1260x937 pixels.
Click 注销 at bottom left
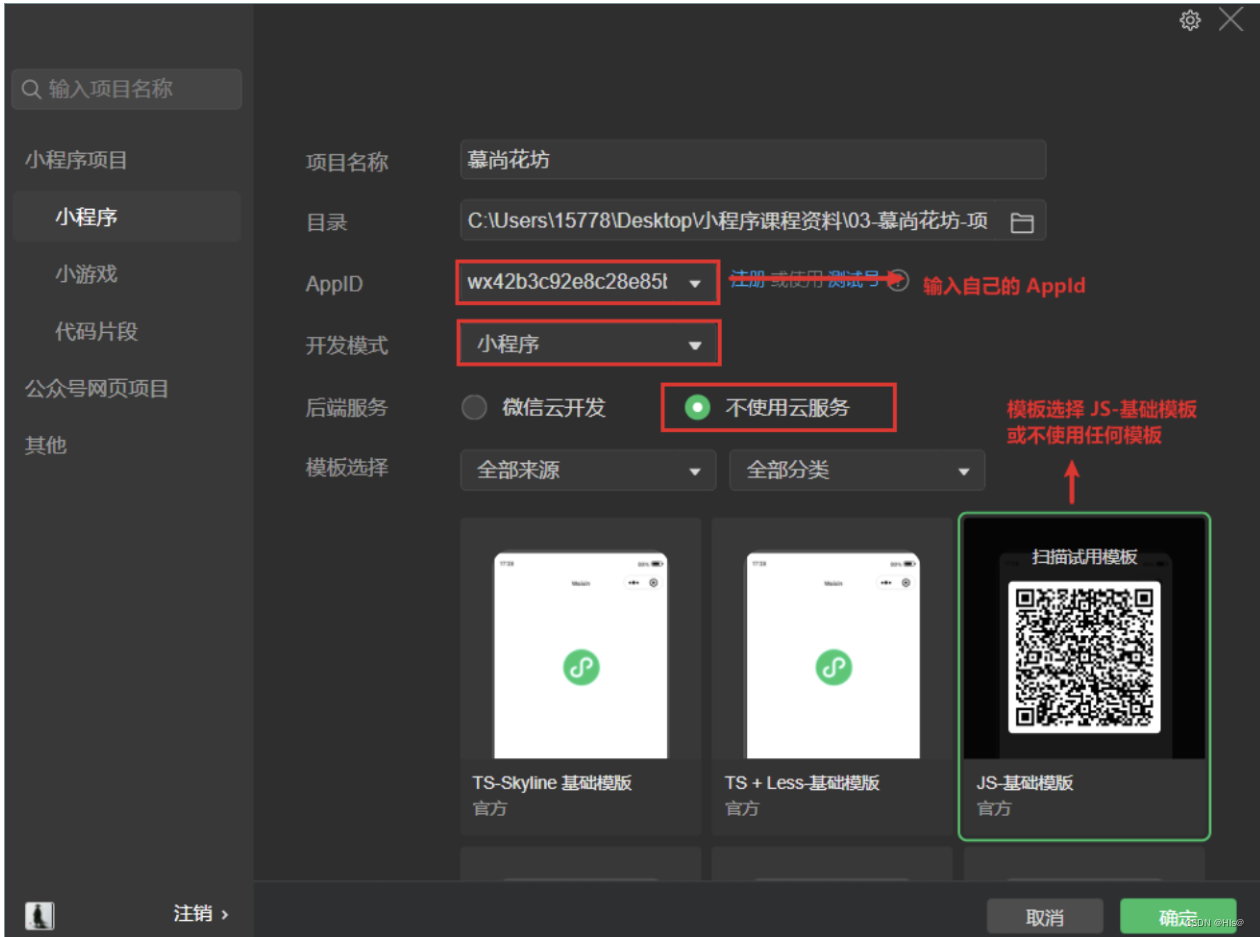point(201,913)
